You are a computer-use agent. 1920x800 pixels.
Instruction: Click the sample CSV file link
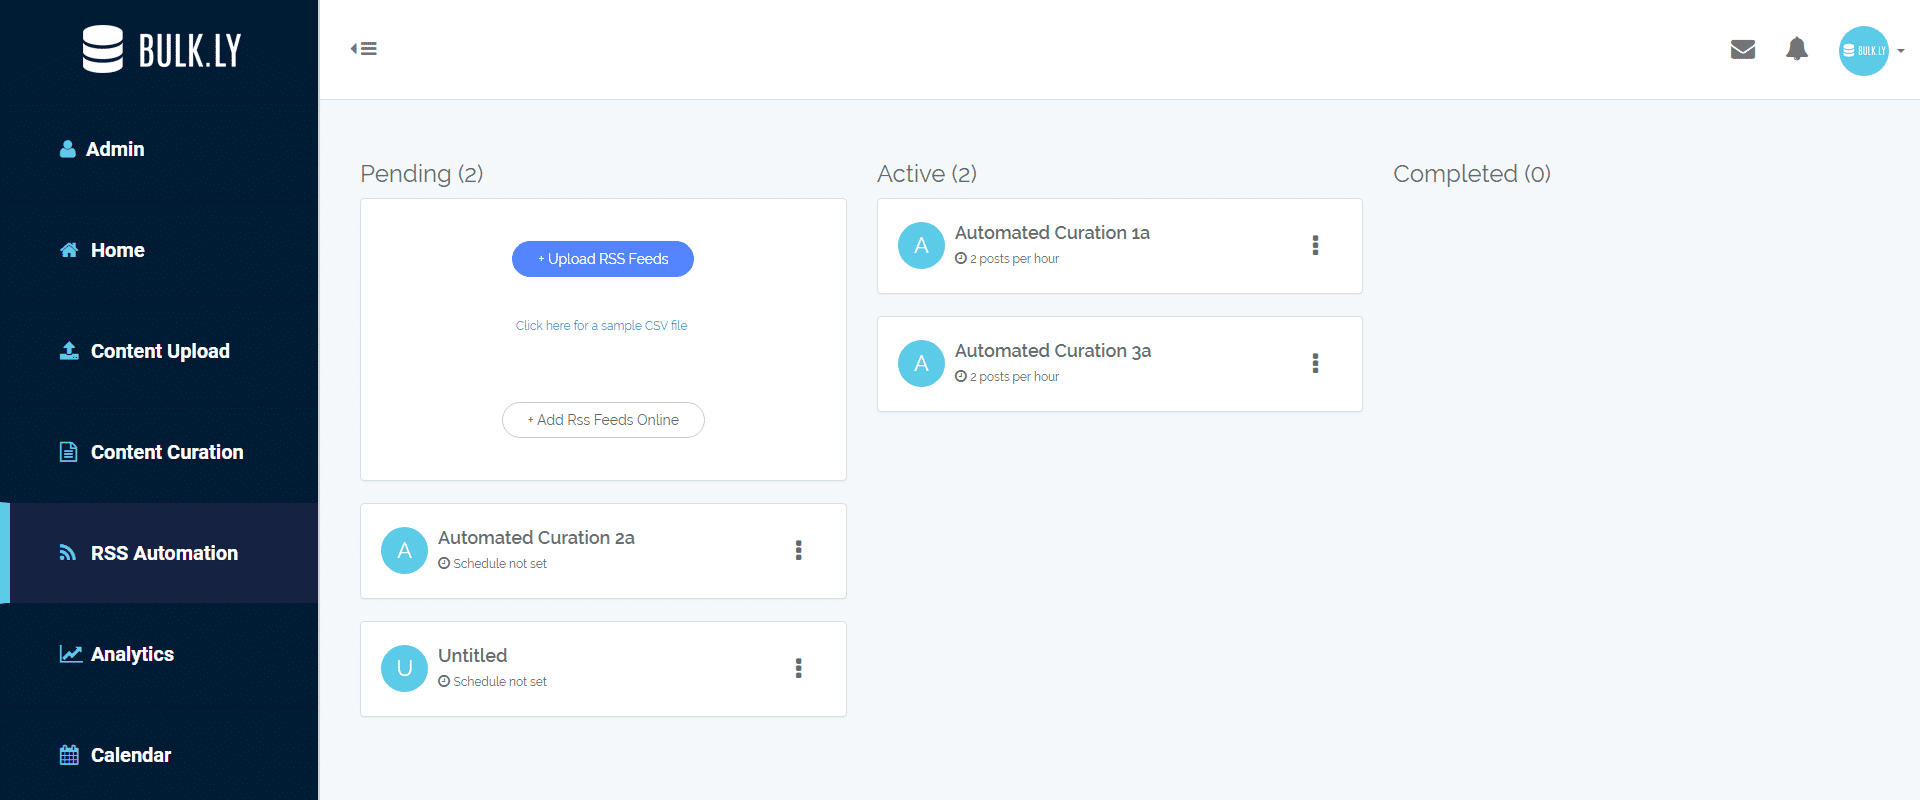pos(601,326)
